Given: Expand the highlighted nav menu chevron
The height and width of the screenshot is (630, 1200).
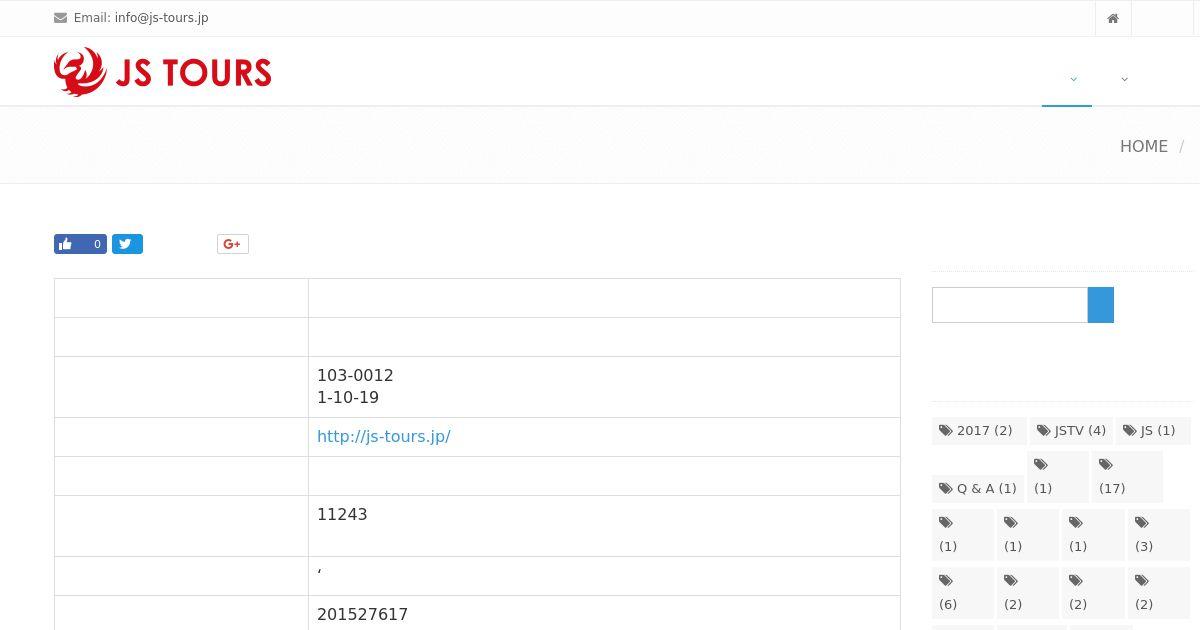Looking at the screenshot, I should (1073, 79).
